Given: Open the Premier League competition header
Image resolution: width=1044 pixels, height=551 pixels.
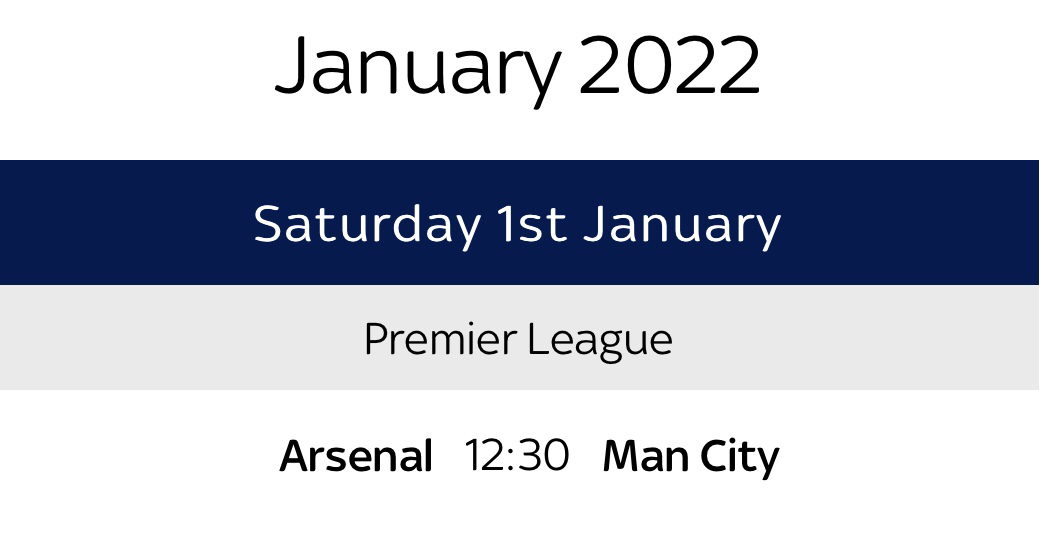Looking at the screenshot, I should point(519,337).
